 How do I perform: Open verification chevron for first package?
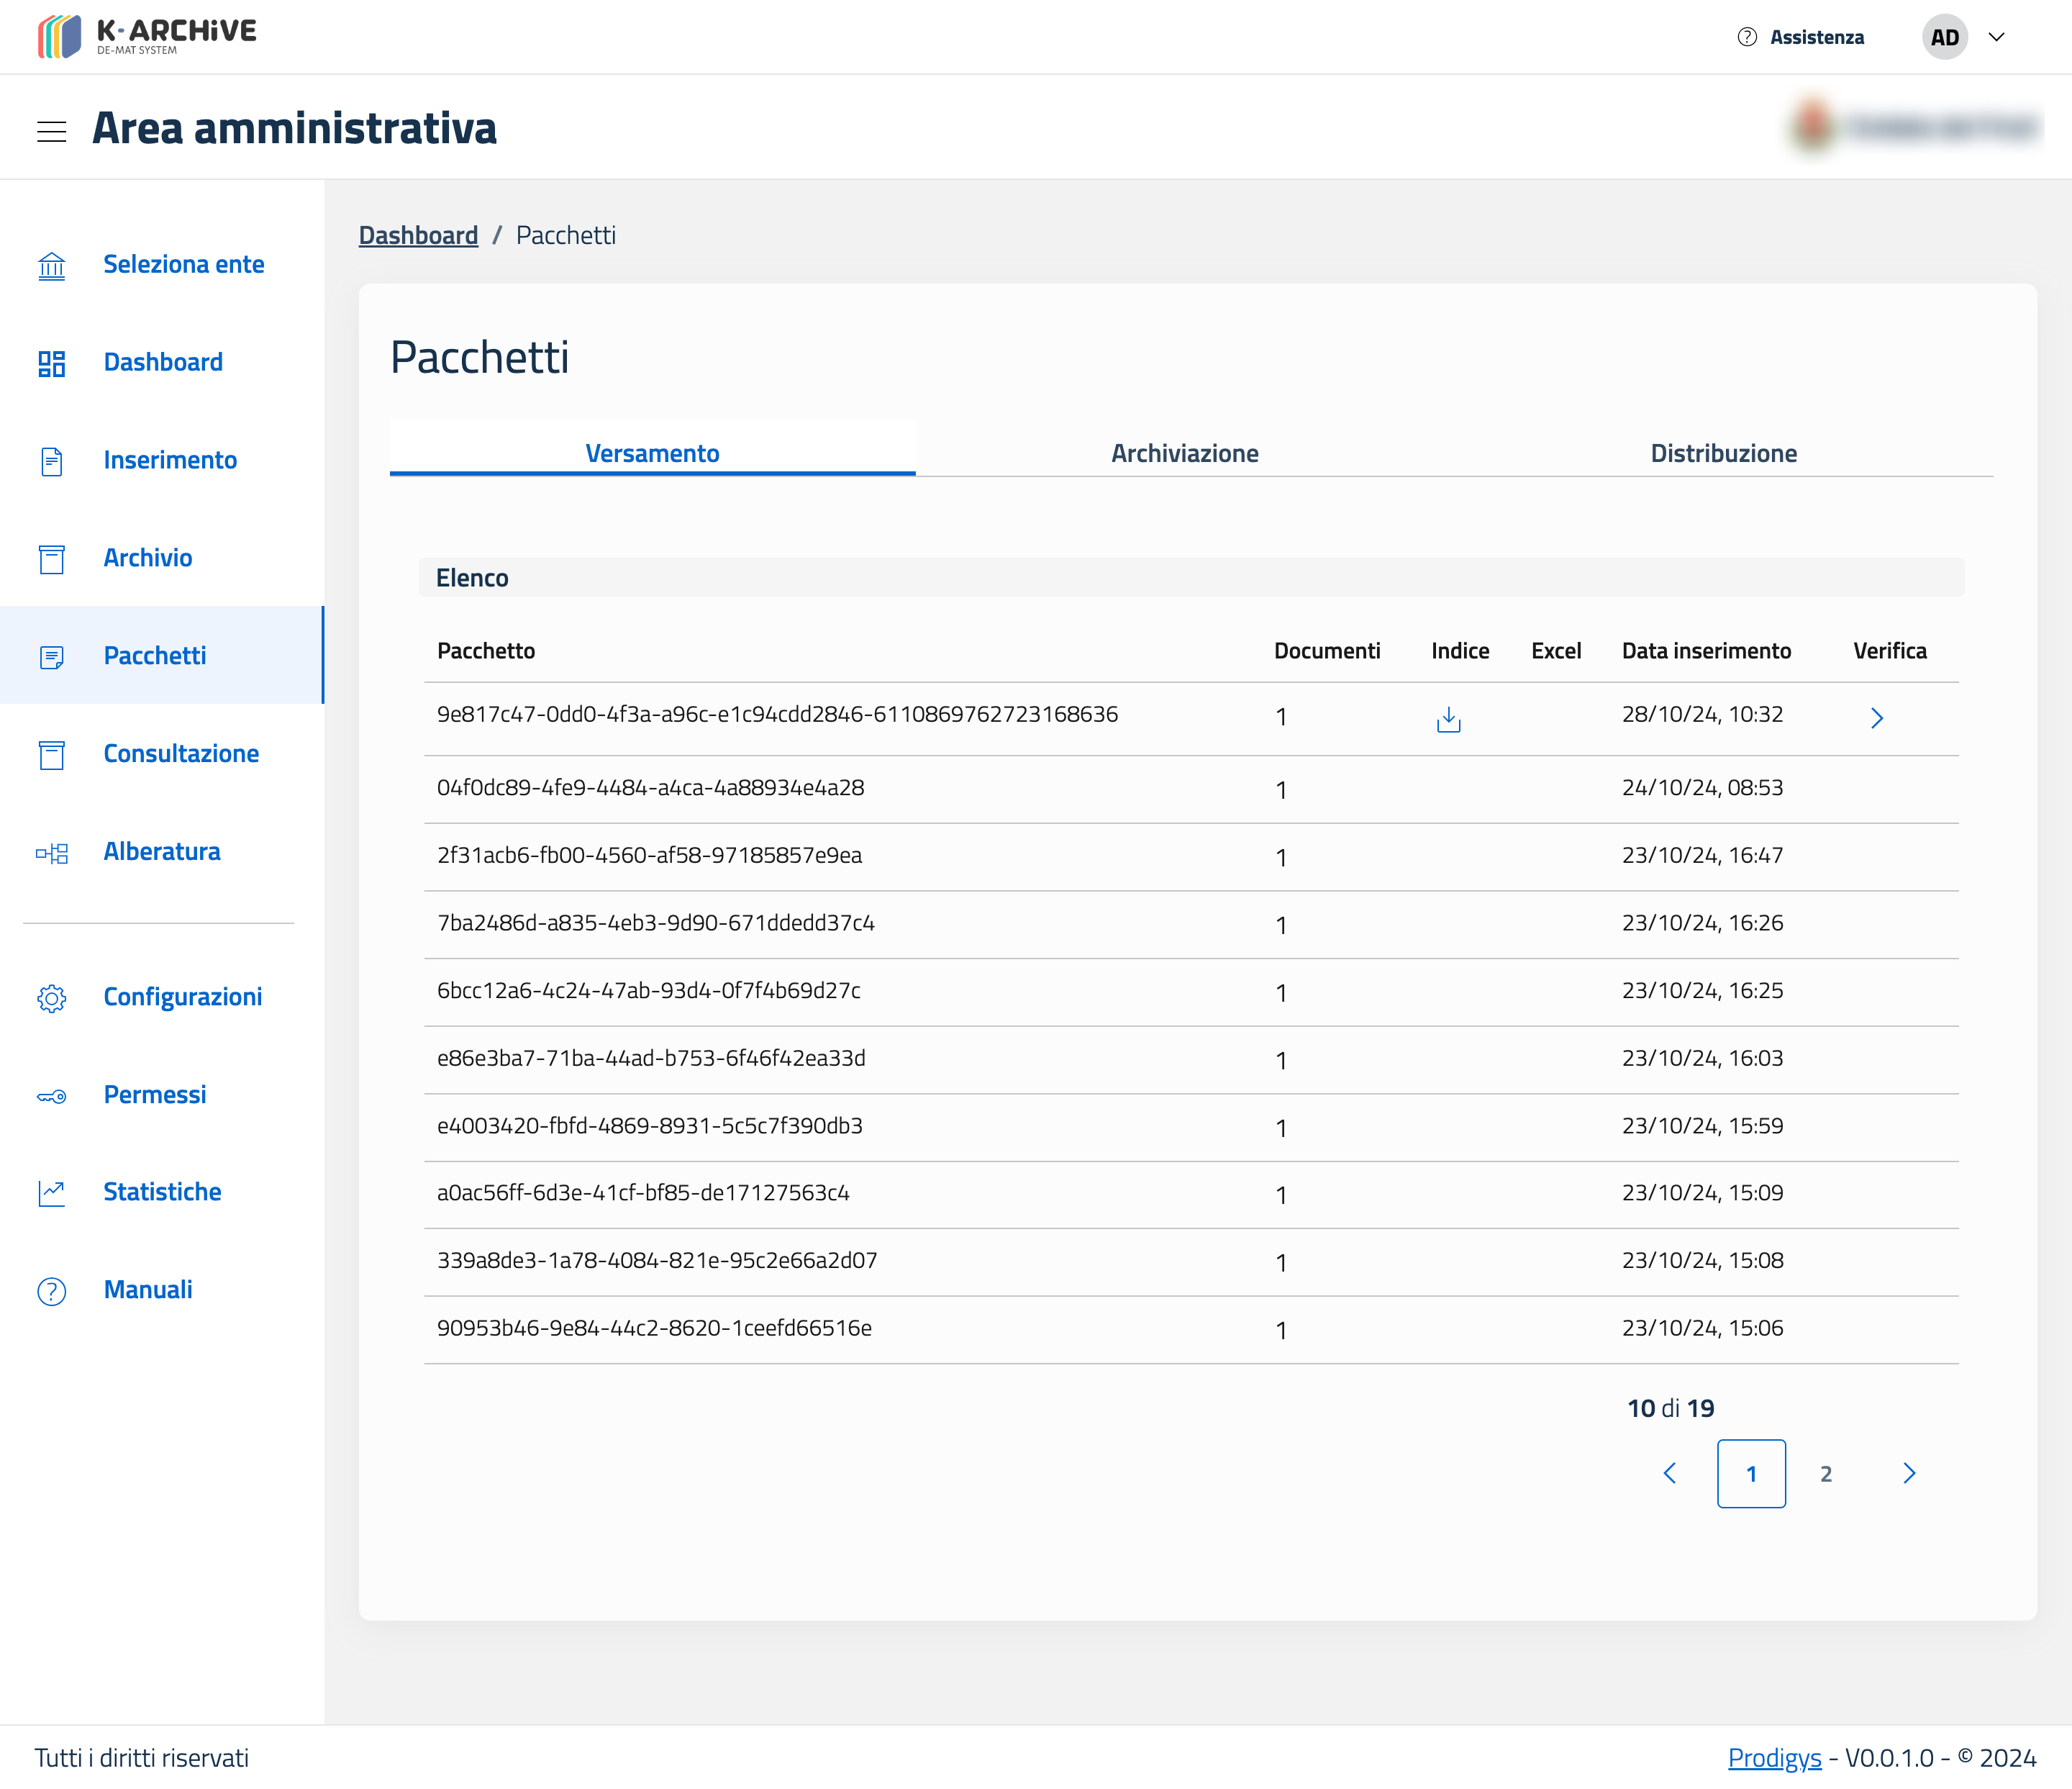click(x=1876, y=718)
